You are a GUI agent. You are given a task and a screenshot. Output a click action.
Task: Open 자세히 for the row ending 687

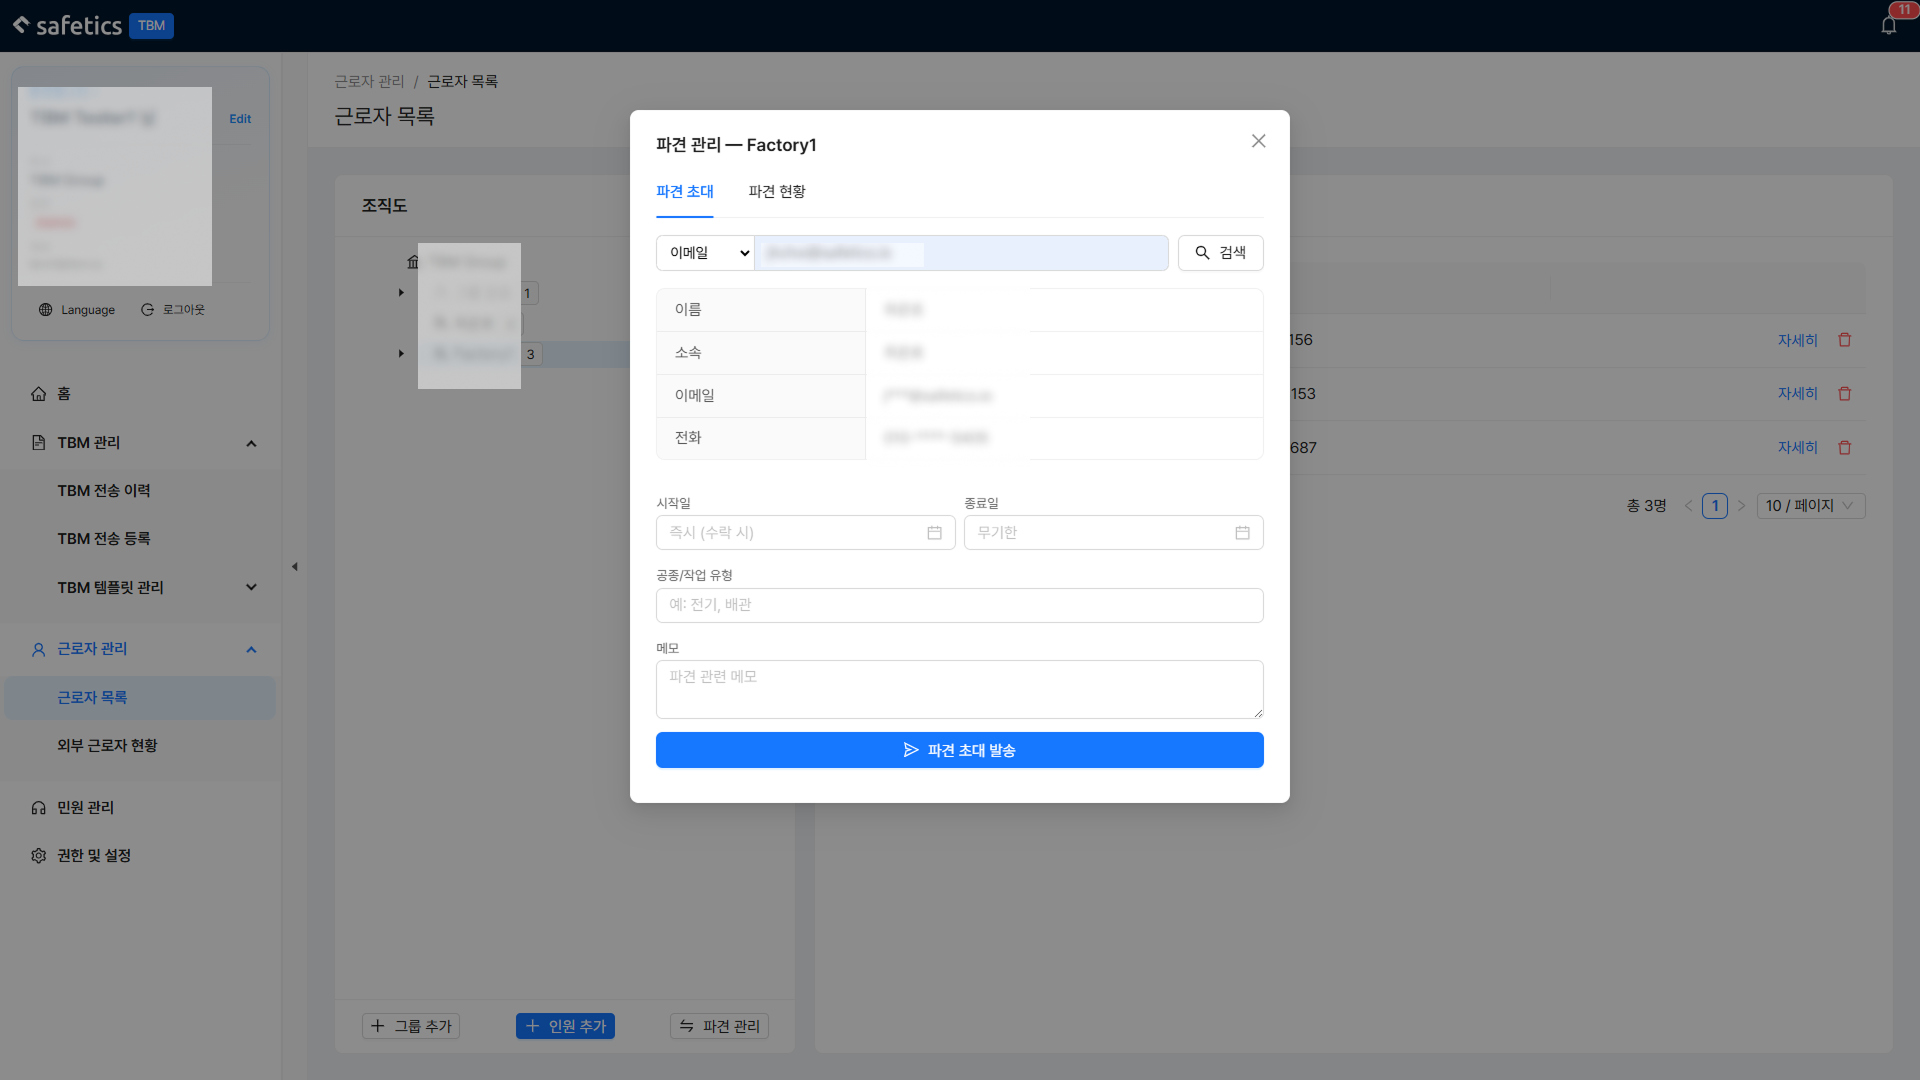click(x=1797, y=448)
